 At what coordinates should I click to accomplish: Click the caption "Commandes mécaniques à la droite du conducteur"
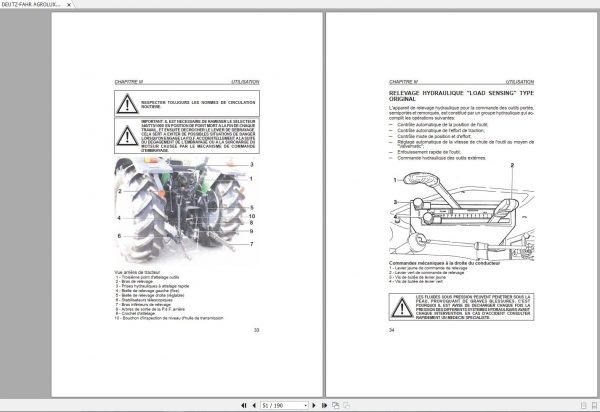(444, 263)
